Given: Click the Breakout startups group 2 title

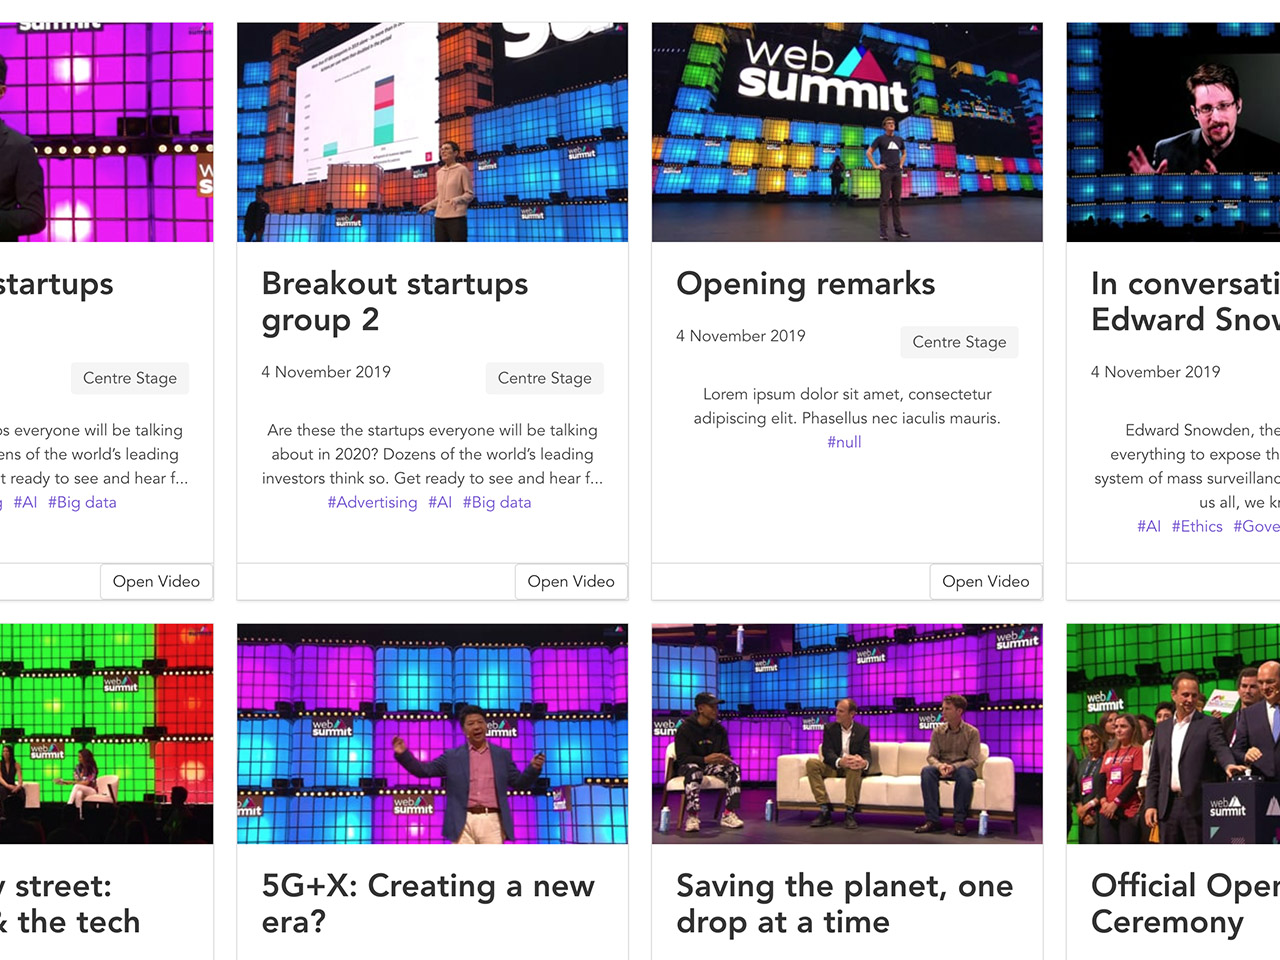Looking at the screenshot, I should (395, 302).
